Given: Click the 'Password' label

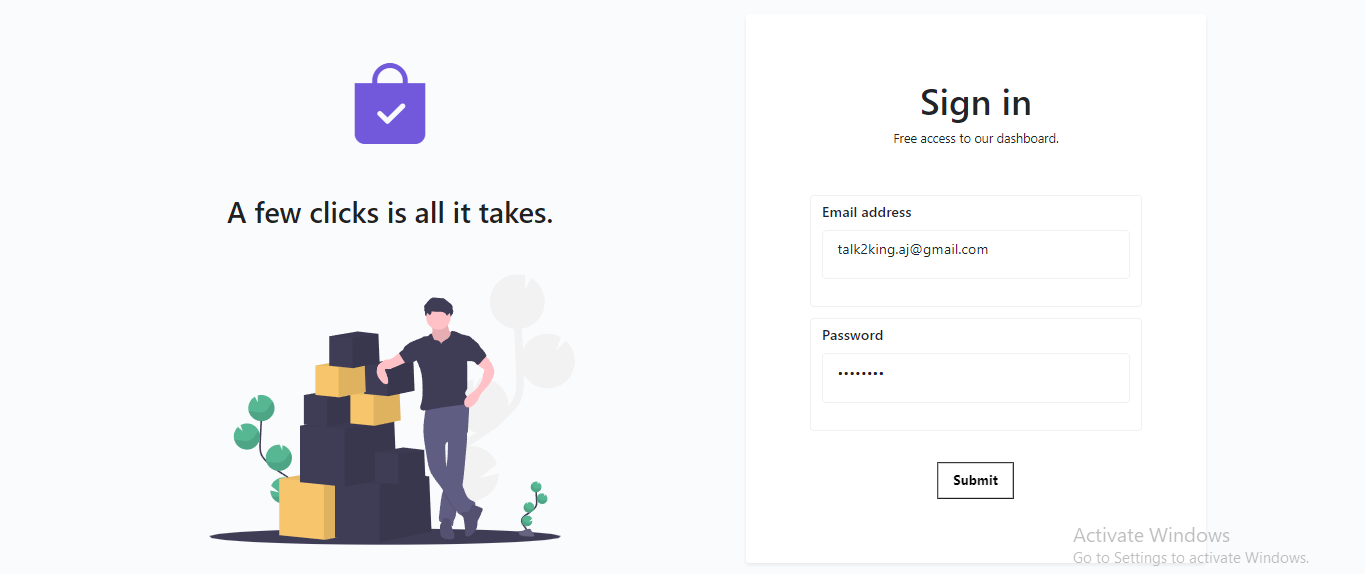Looking at the screenshot, I should tap(853, 335).
